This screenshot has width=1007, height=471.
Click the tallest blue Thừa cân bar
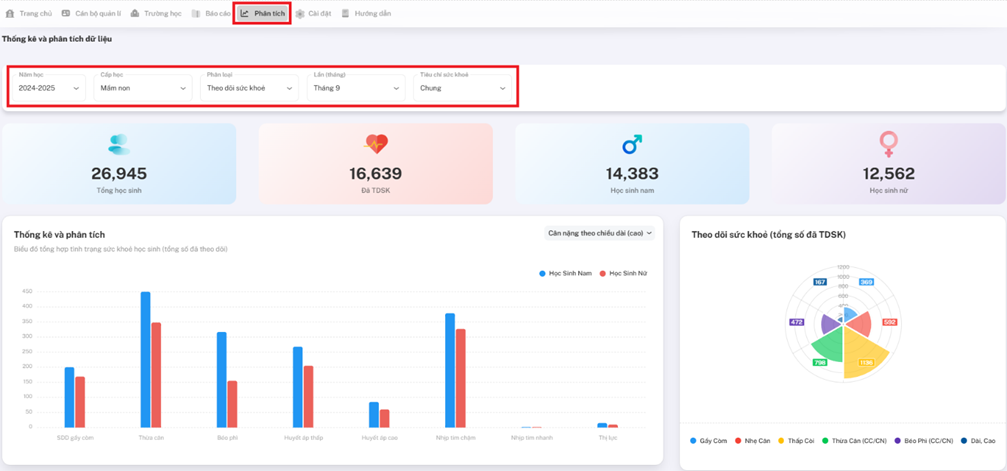pos(145,359)
